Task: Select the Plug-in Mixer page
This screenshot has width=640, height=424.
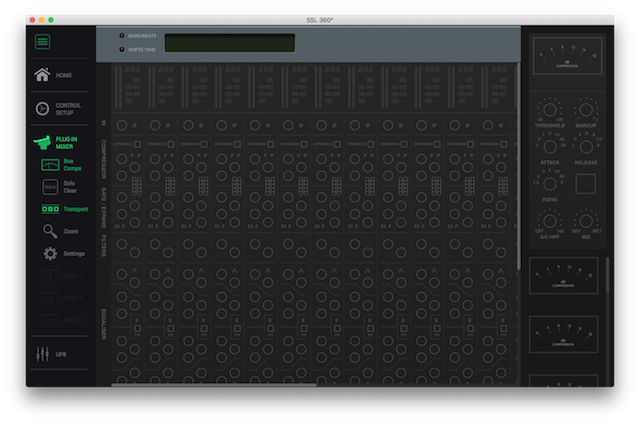Action: pos(56,143)
